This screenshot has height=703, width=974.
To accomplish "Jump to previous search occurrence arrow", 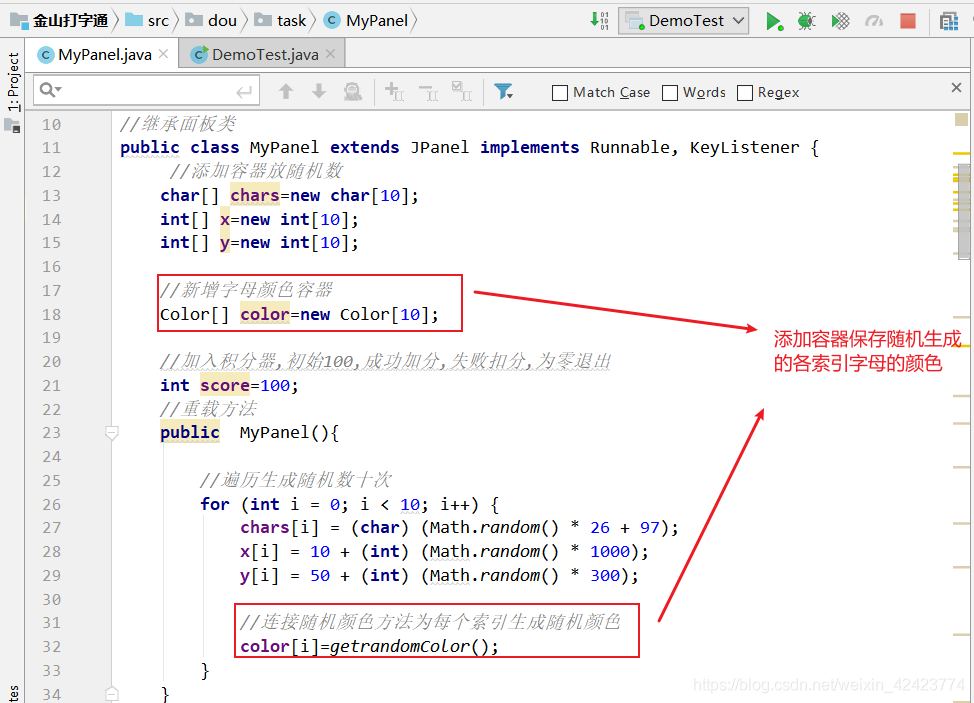I will (286, 92).
